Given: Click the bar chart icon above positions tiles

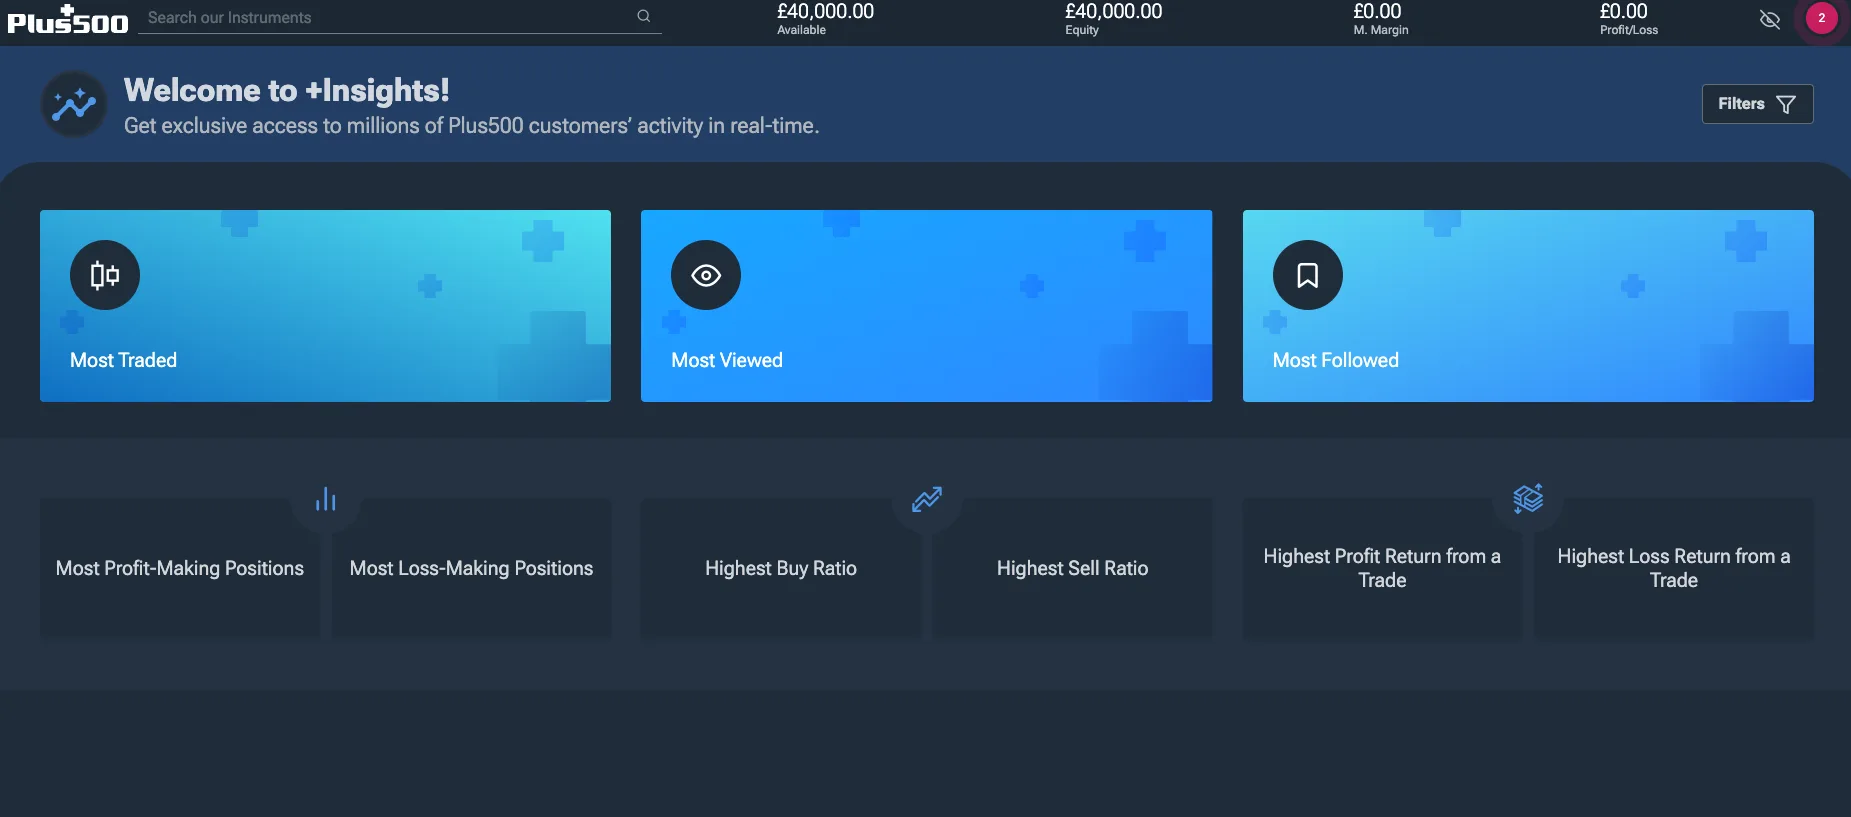Looking at the screenshot, I should coord(326,499).
